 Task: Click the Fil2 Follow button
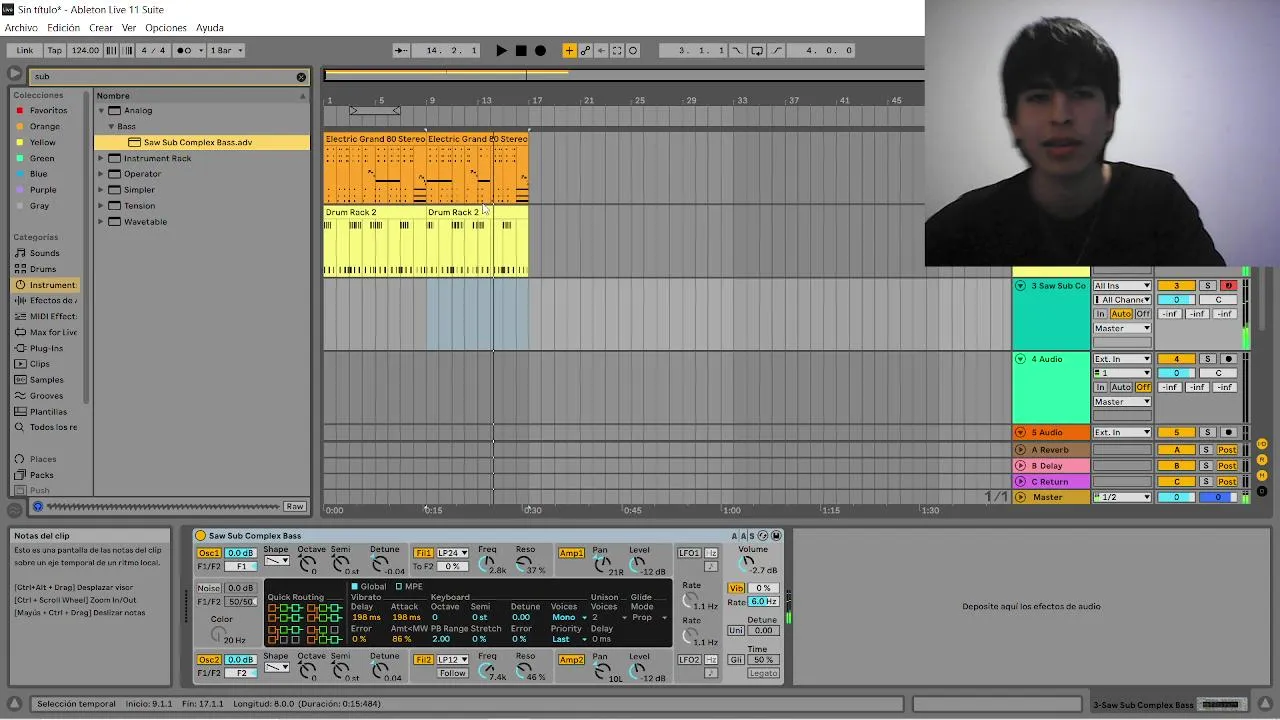click(452, 673)
